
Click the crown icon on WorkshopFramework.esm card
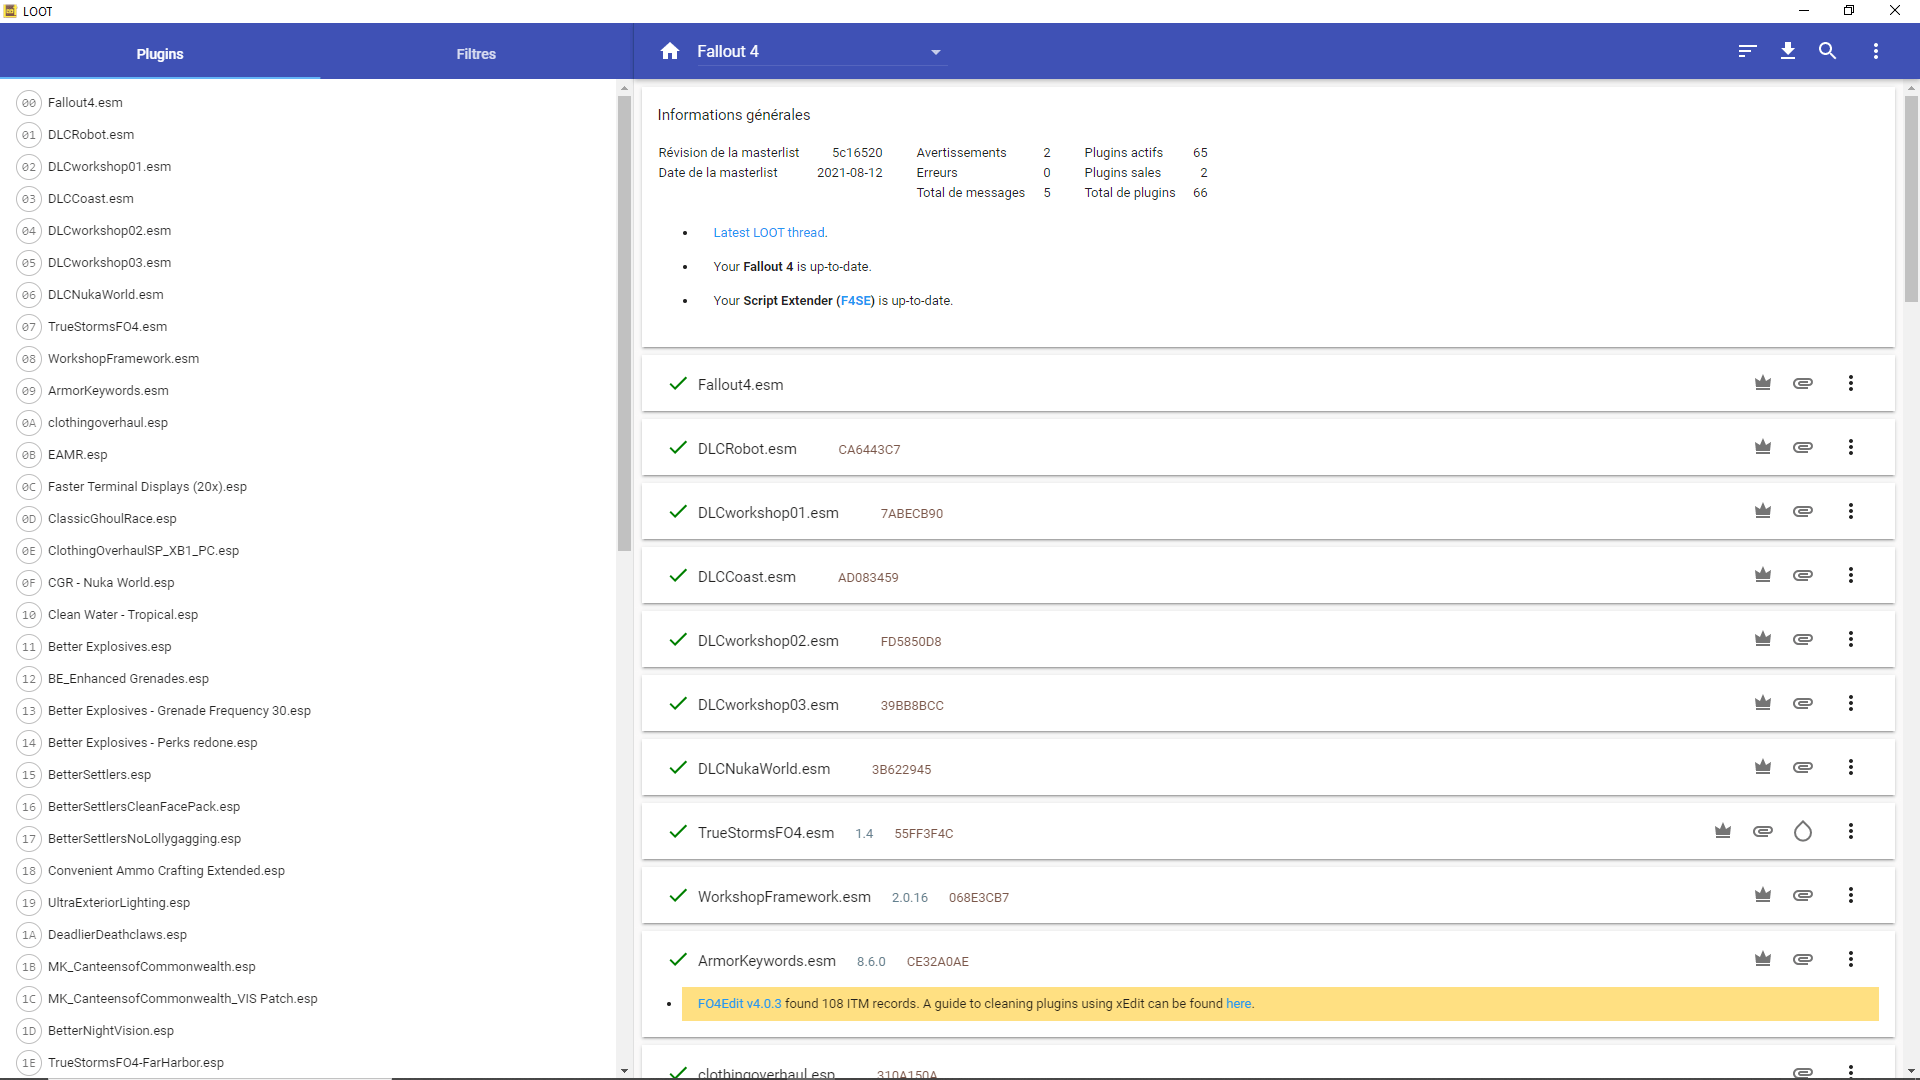(1763, 895)
